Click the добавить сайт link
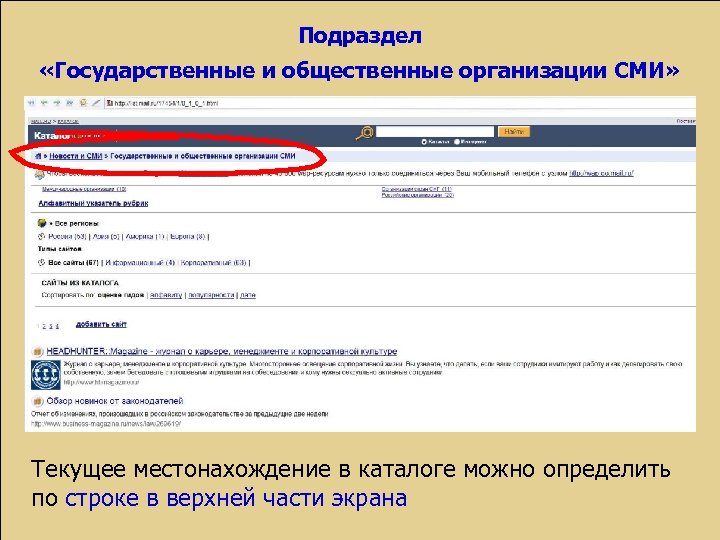The image size is (720, 540). (x=101, y=325)
